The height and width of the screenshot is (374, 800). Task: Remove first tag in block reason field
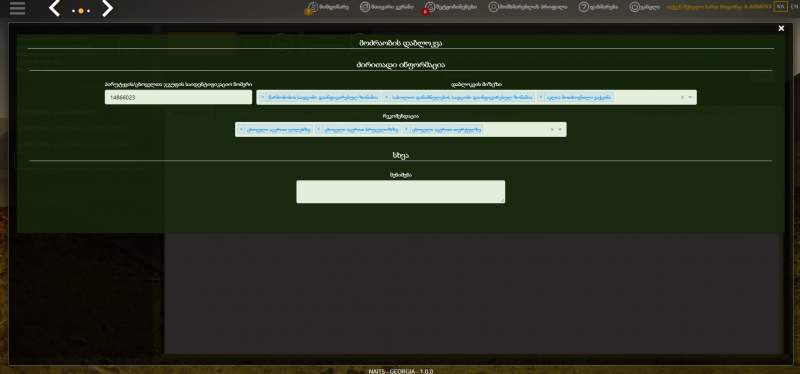263,97
